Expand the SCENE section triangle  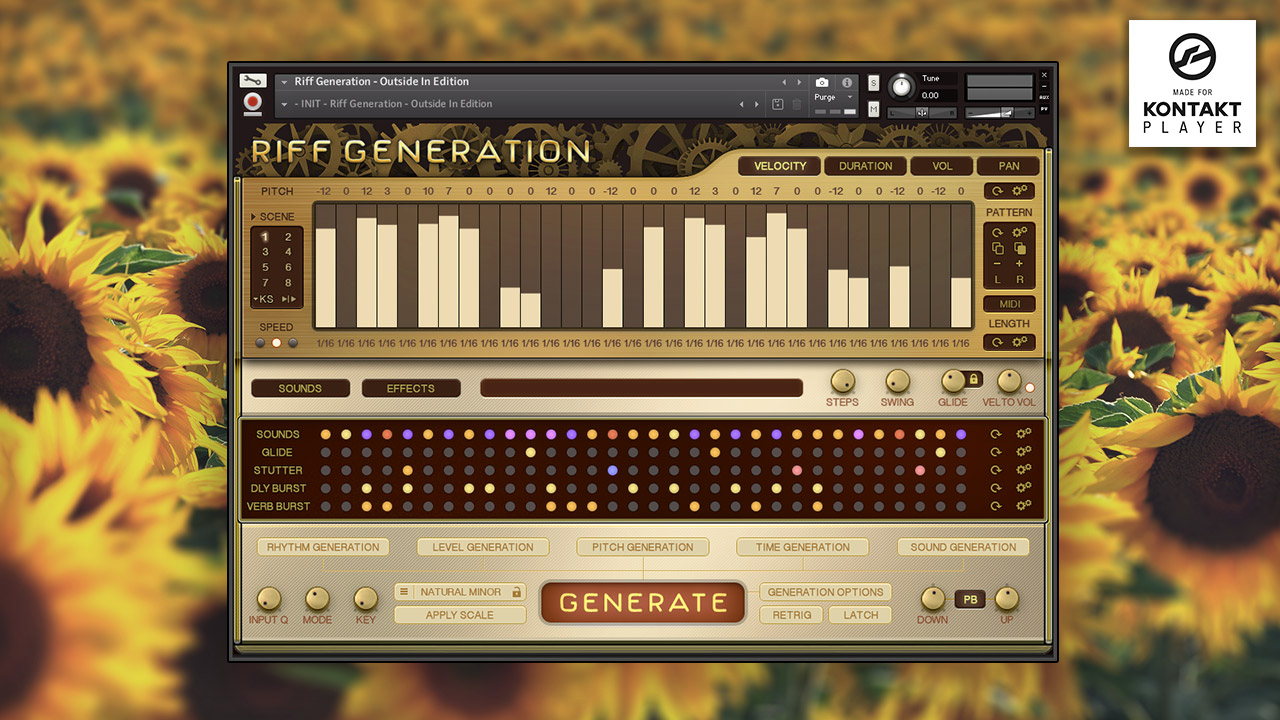point(253,217)
